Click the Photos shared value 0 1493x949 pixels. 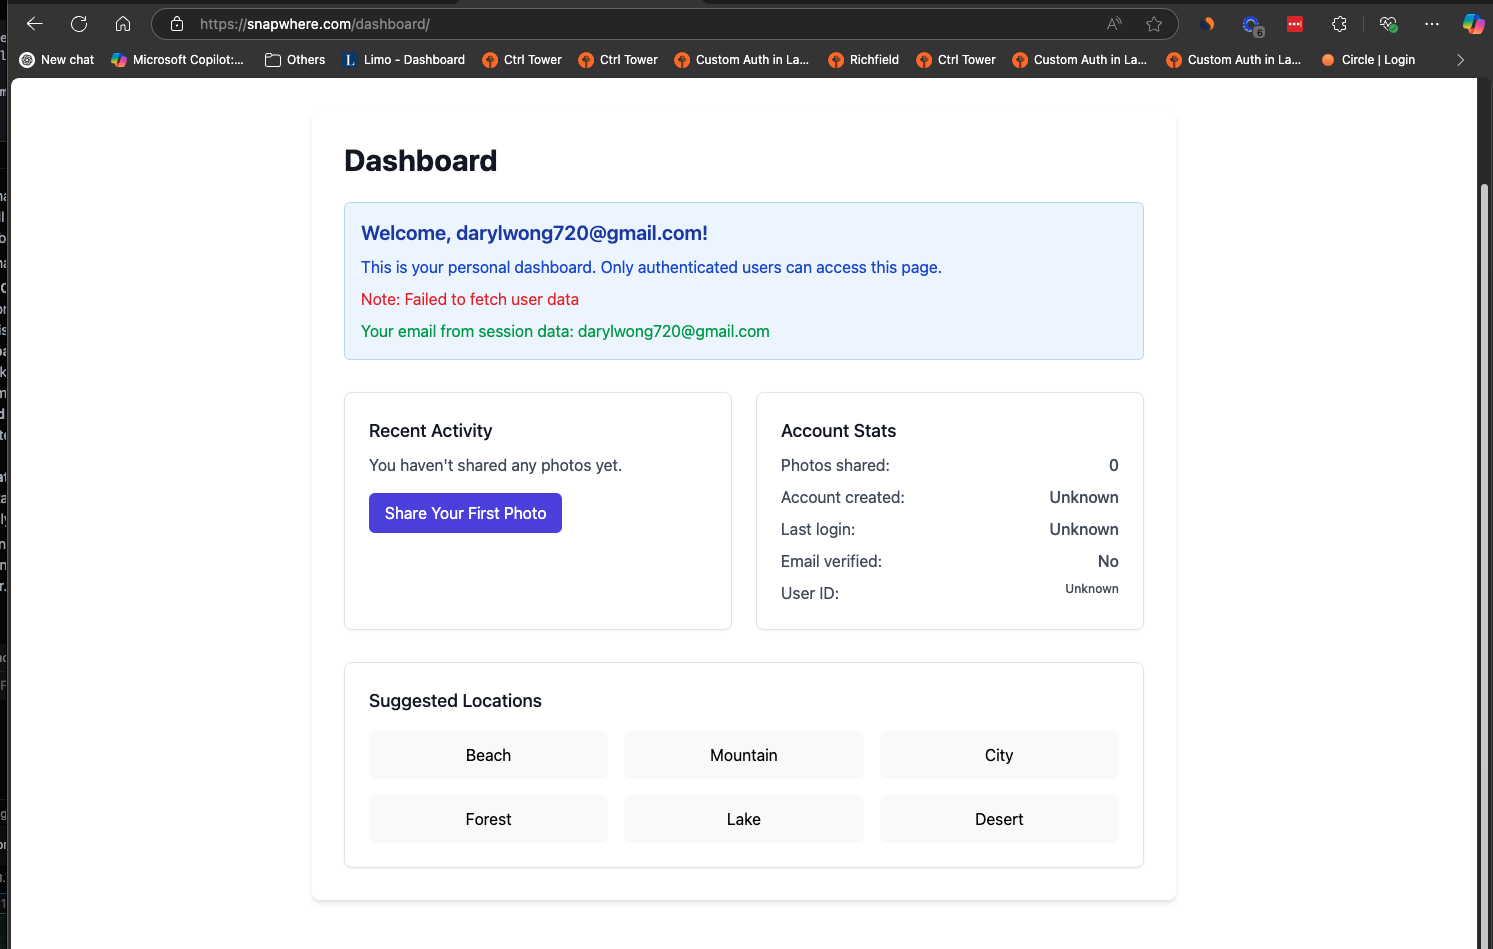coord(1113,465)
